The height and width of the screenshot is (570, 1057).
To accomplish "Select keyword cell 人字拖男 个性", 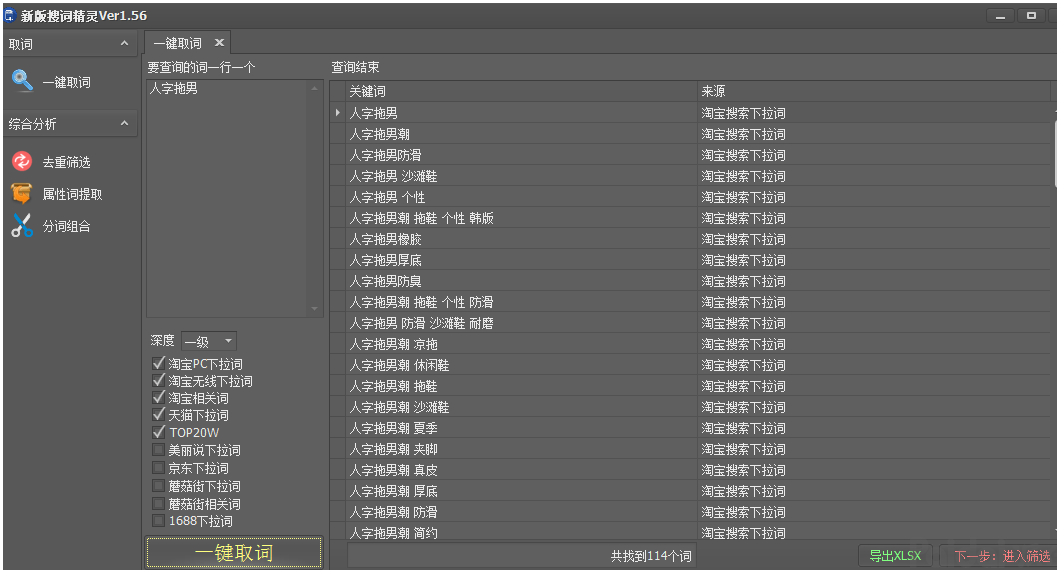I will pyautogui.click(x=522, y=197).
